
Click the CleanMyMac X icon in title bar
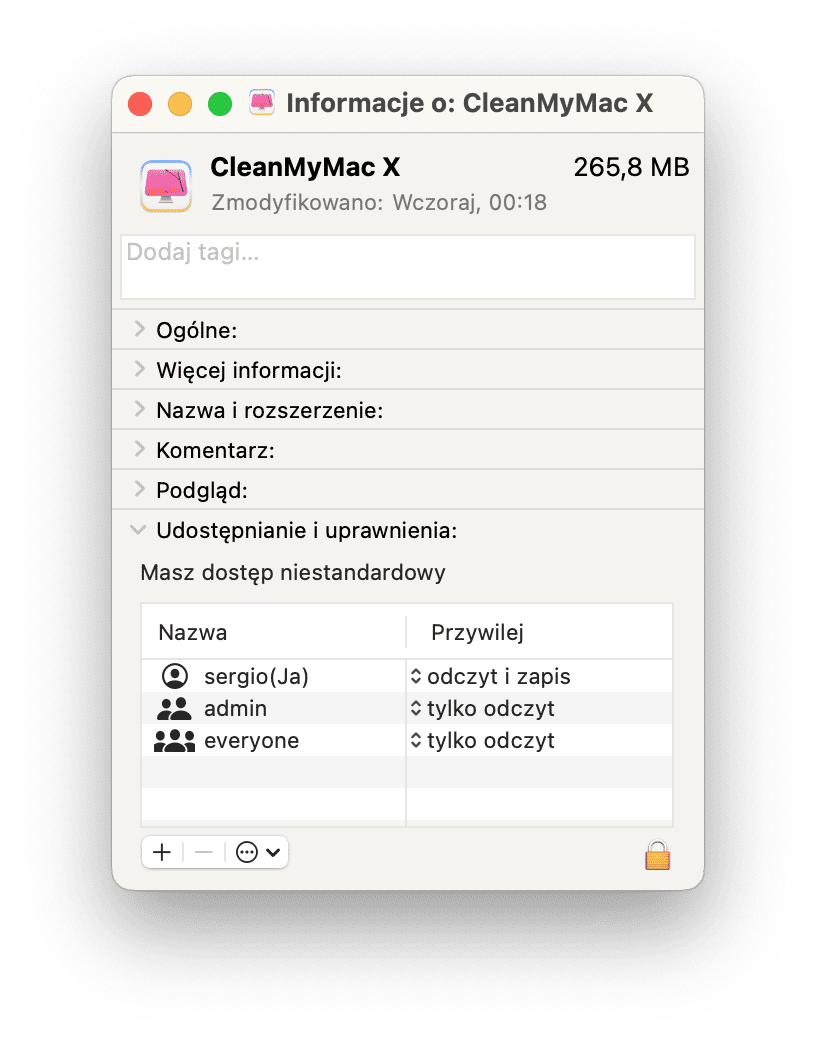(262, 103)
